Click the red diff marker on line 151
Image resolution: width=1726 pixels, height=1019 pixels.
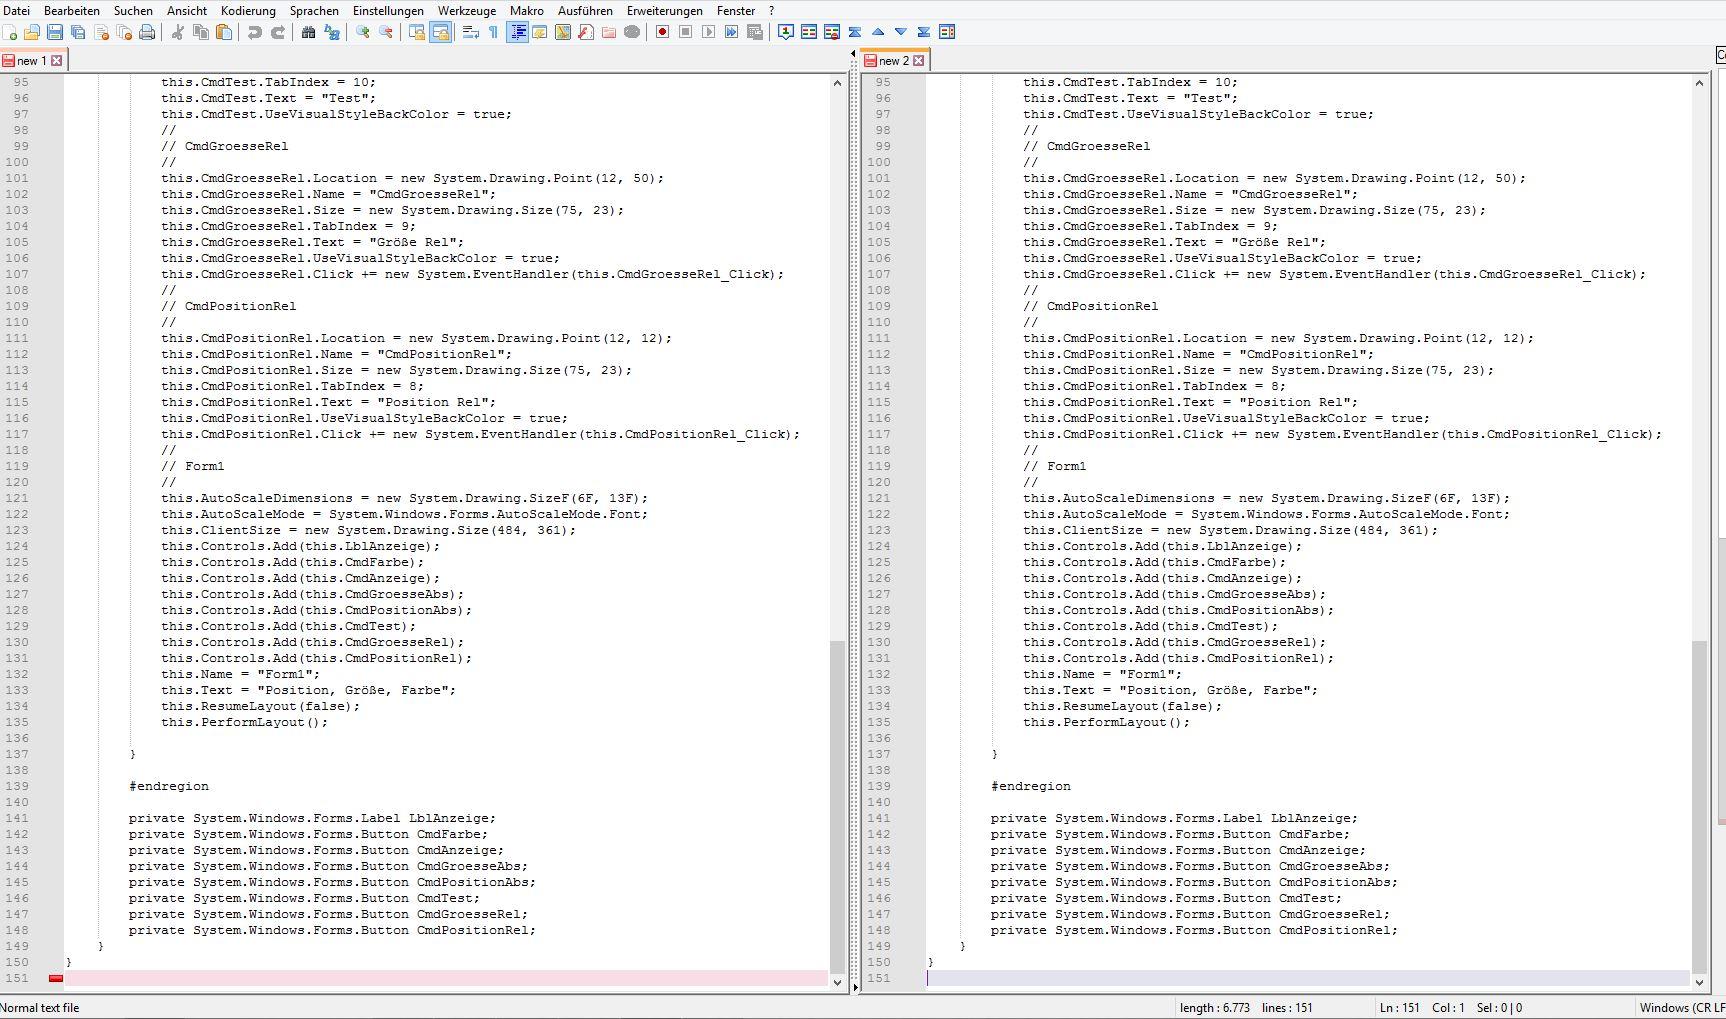(56, 978)
